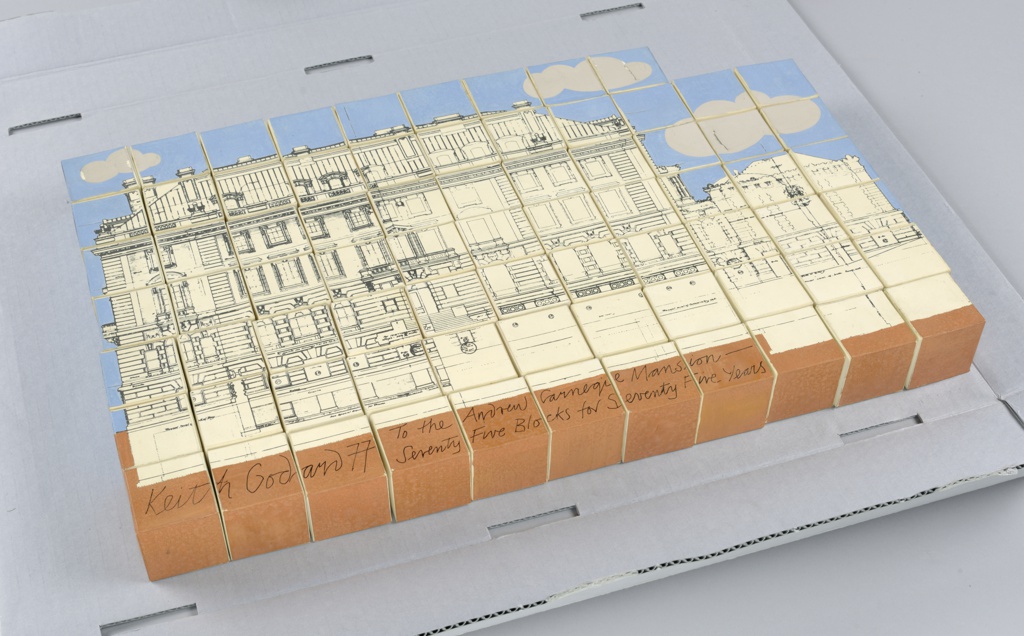Select the cardboard slot below the puzzle's center
Image resolution: width=1024 pixels, height=636 pixels.
pyautogui.click(x=532, y=521)
